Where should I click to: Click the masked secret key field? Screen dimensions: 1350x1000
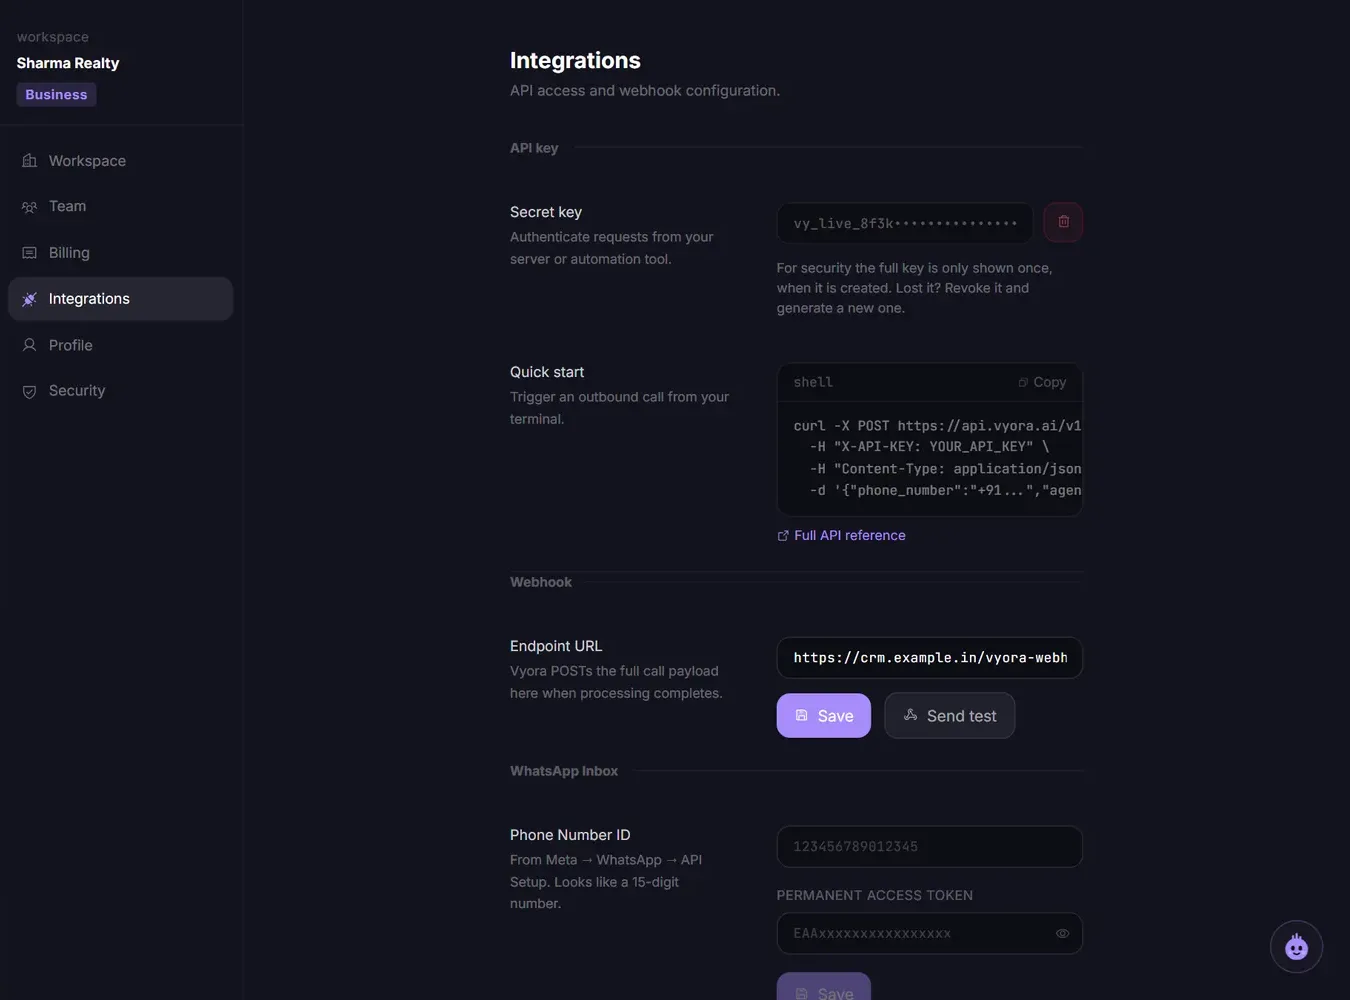click(x=904, y=223)
